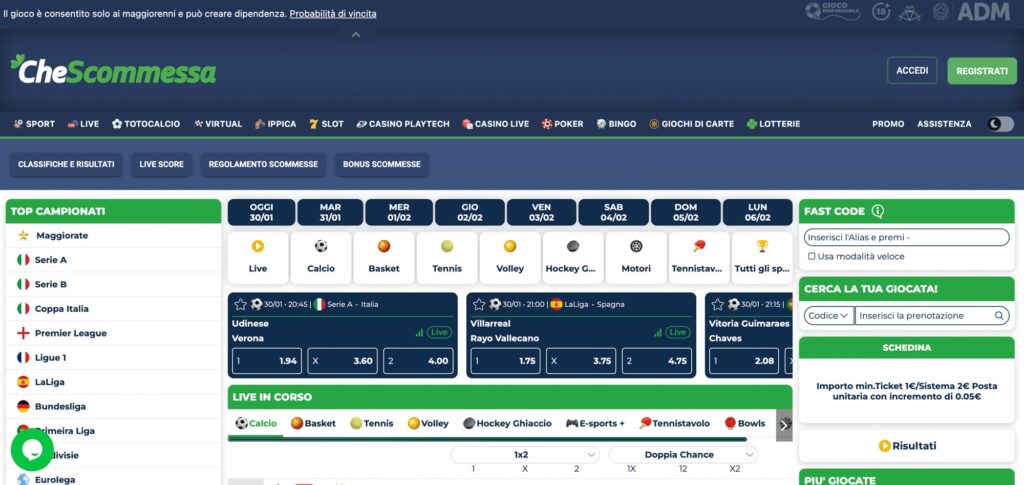This screenshot has width=1024, height=485.
Task: Switch to Hockey Ghiaccio live tab
Action: tap(507, 424)
